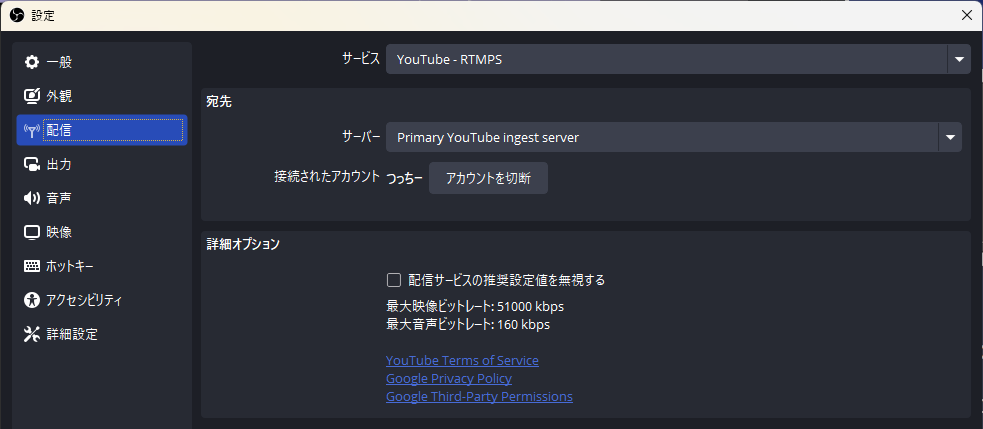Click the 接続されたアカウント label
This screenshot has width=983, height=429.
pos(327,177)
